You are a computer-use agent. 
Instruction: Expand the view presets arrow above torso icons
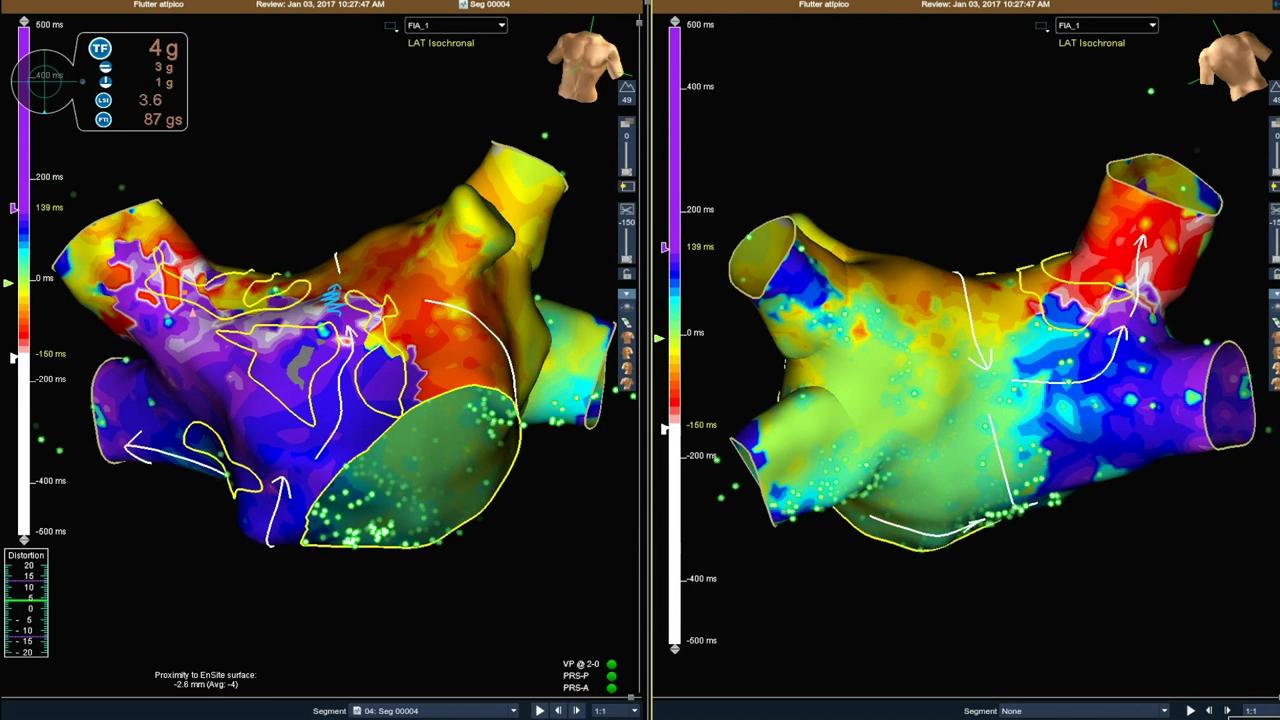click(x=627, y=295)
